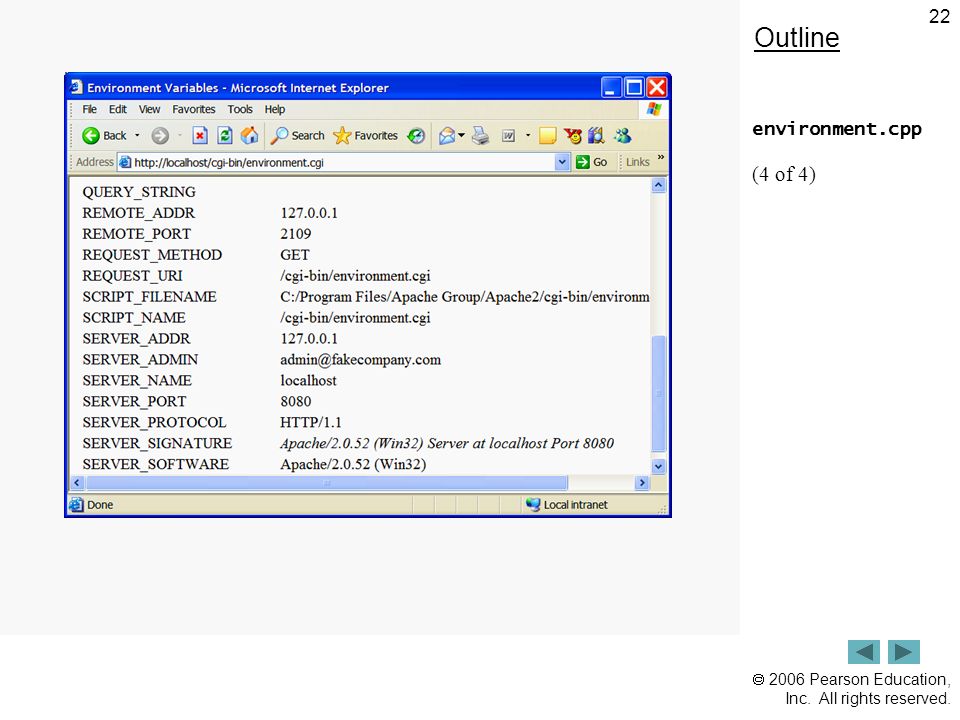Select the SERVER_NAME value localhost
This screenshot has width=960, height=720.
point(309,380)
